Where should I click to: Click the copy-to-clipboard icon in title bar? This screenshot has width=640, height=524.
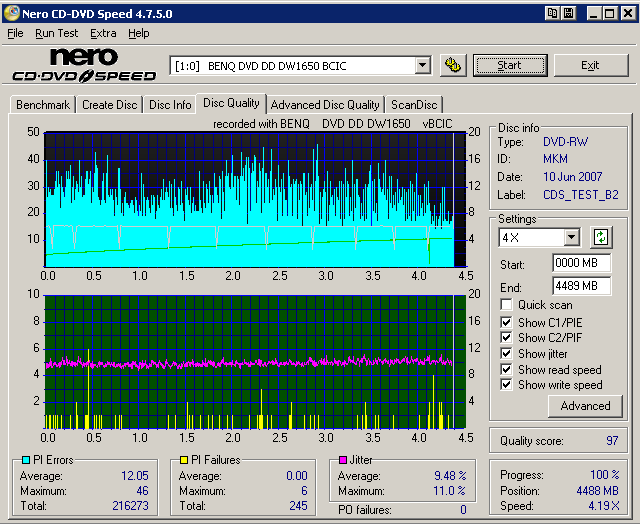coord(551,12)
